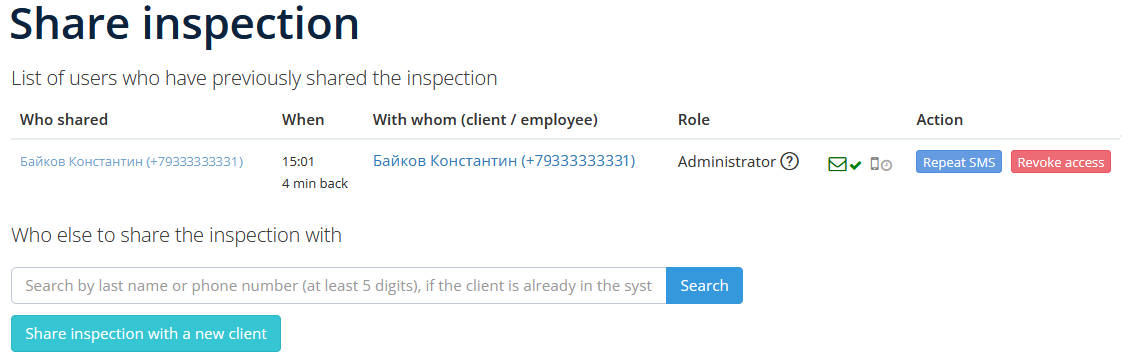Click the Role column header
Image resolution: width=1131 pixels, height=362 pixels.
pyautogui.click(x=694, y=120)
